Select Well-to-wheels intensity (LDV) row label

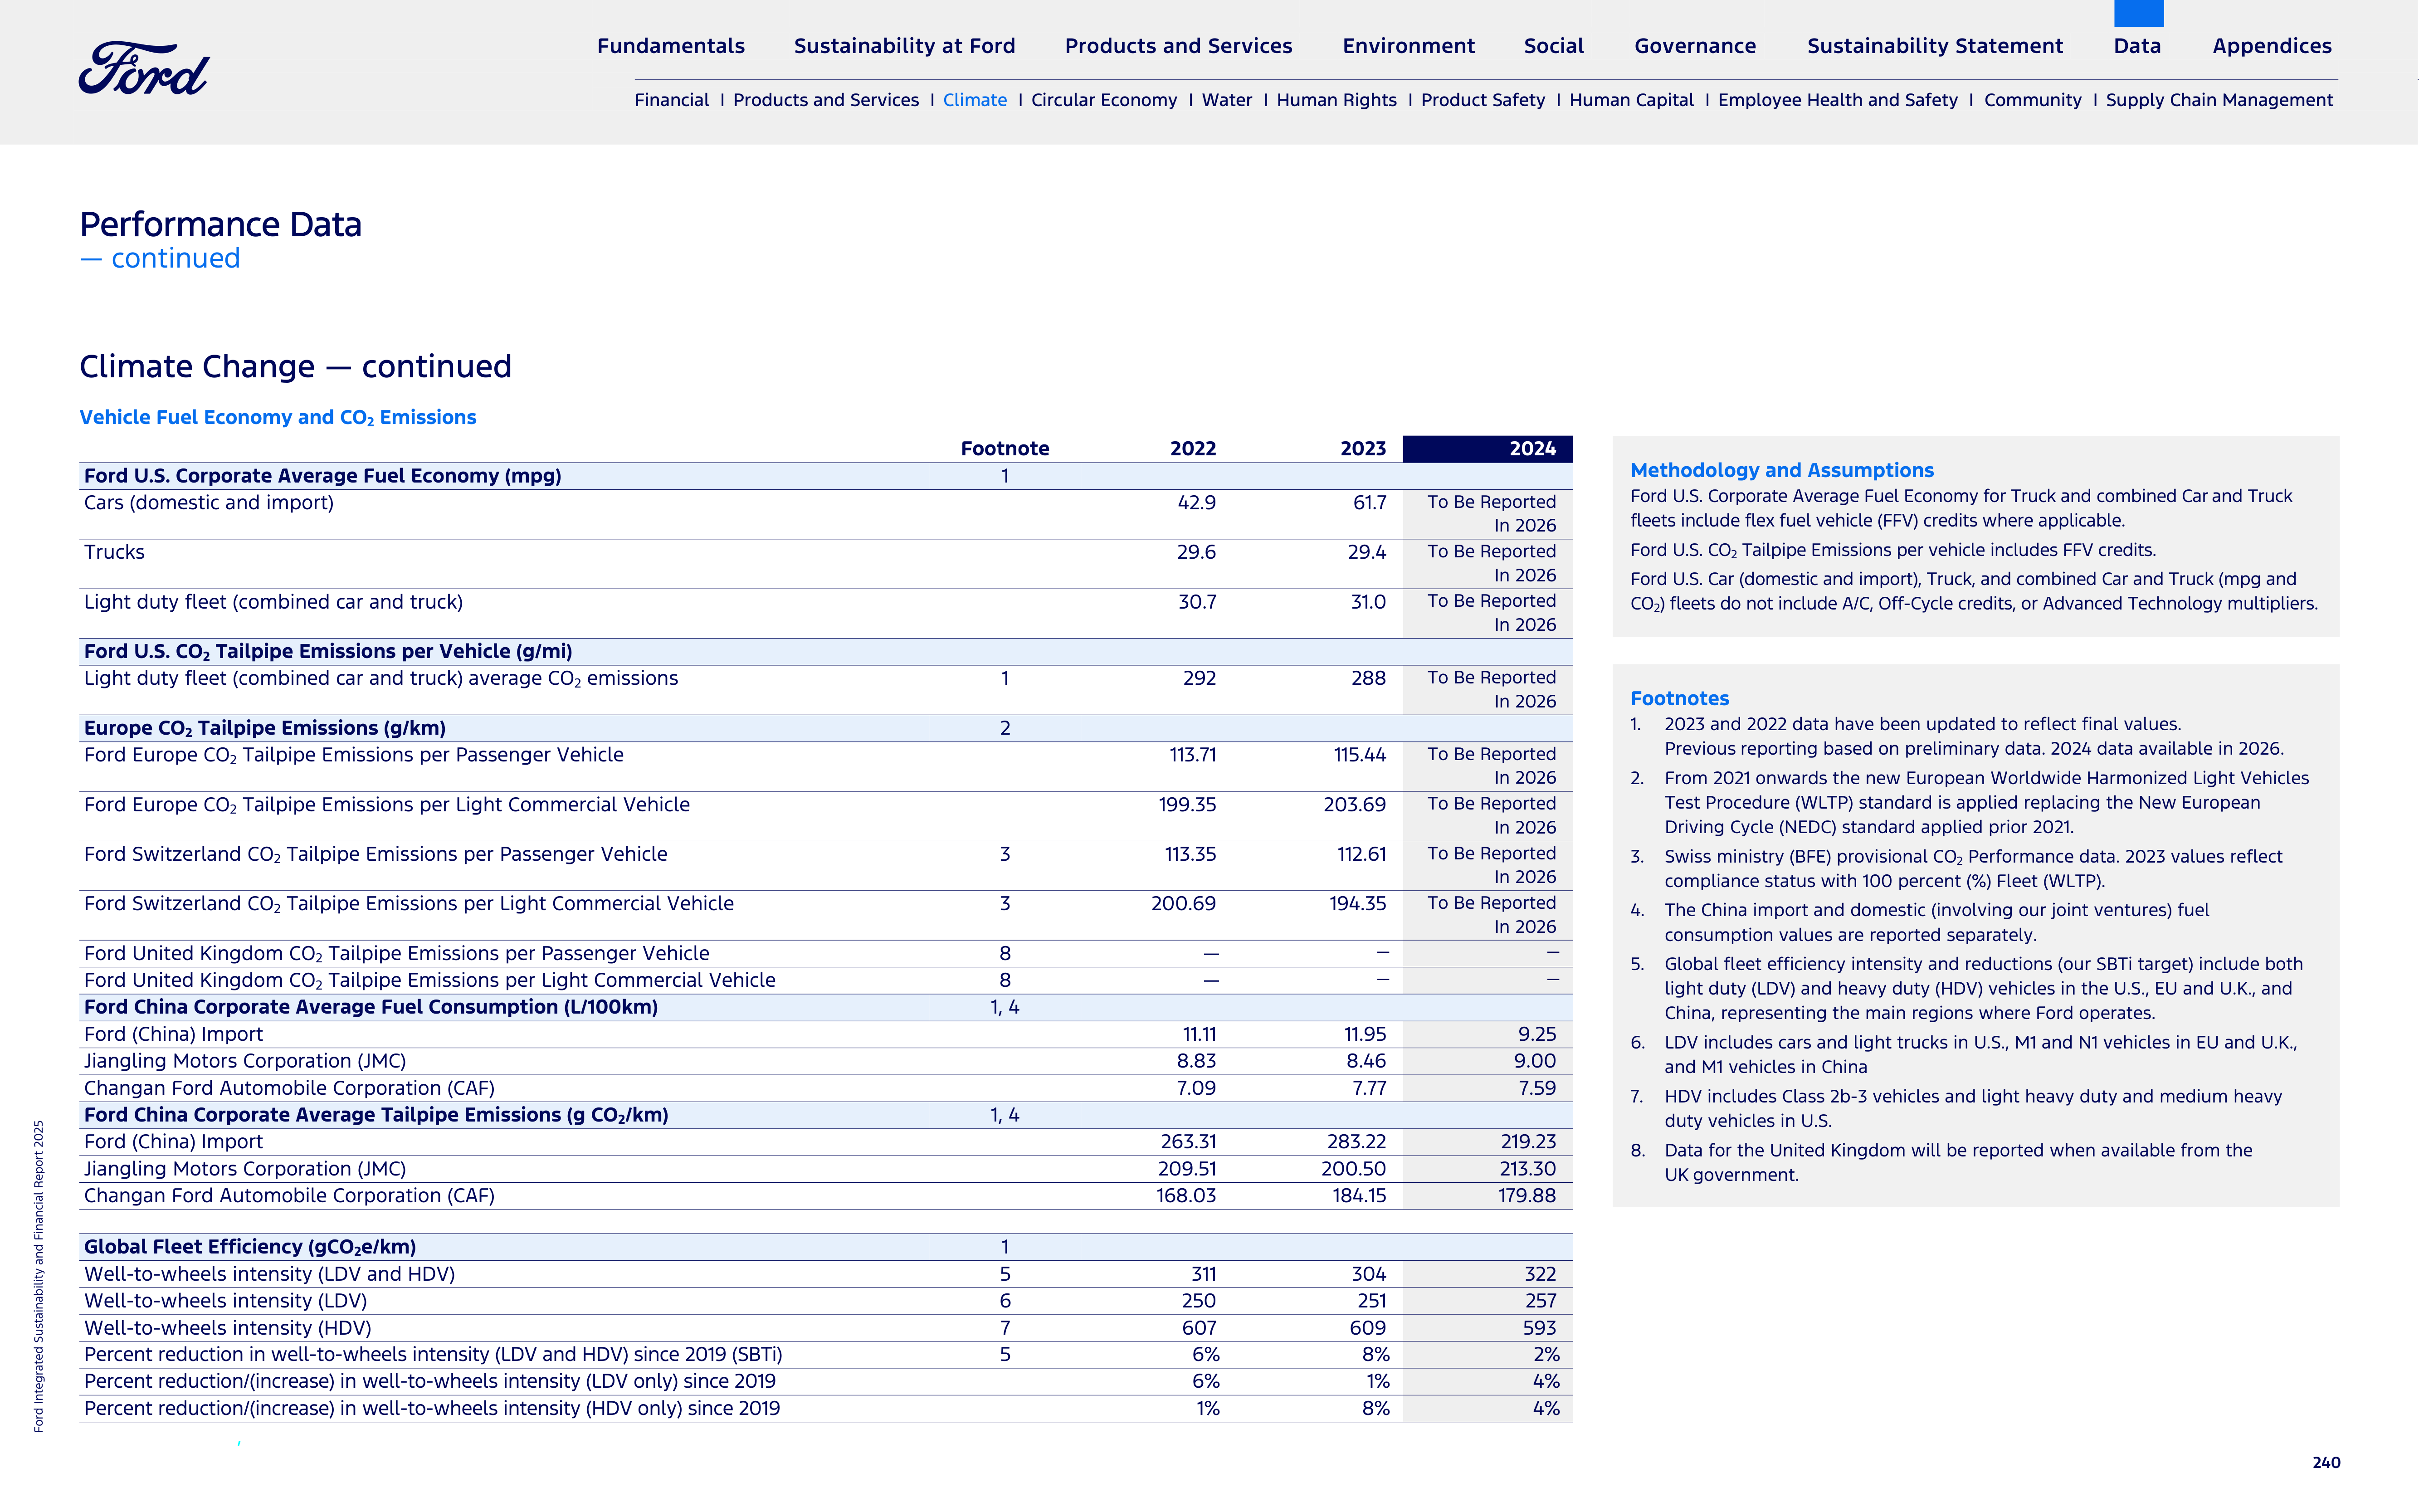tap(225, 1301)
